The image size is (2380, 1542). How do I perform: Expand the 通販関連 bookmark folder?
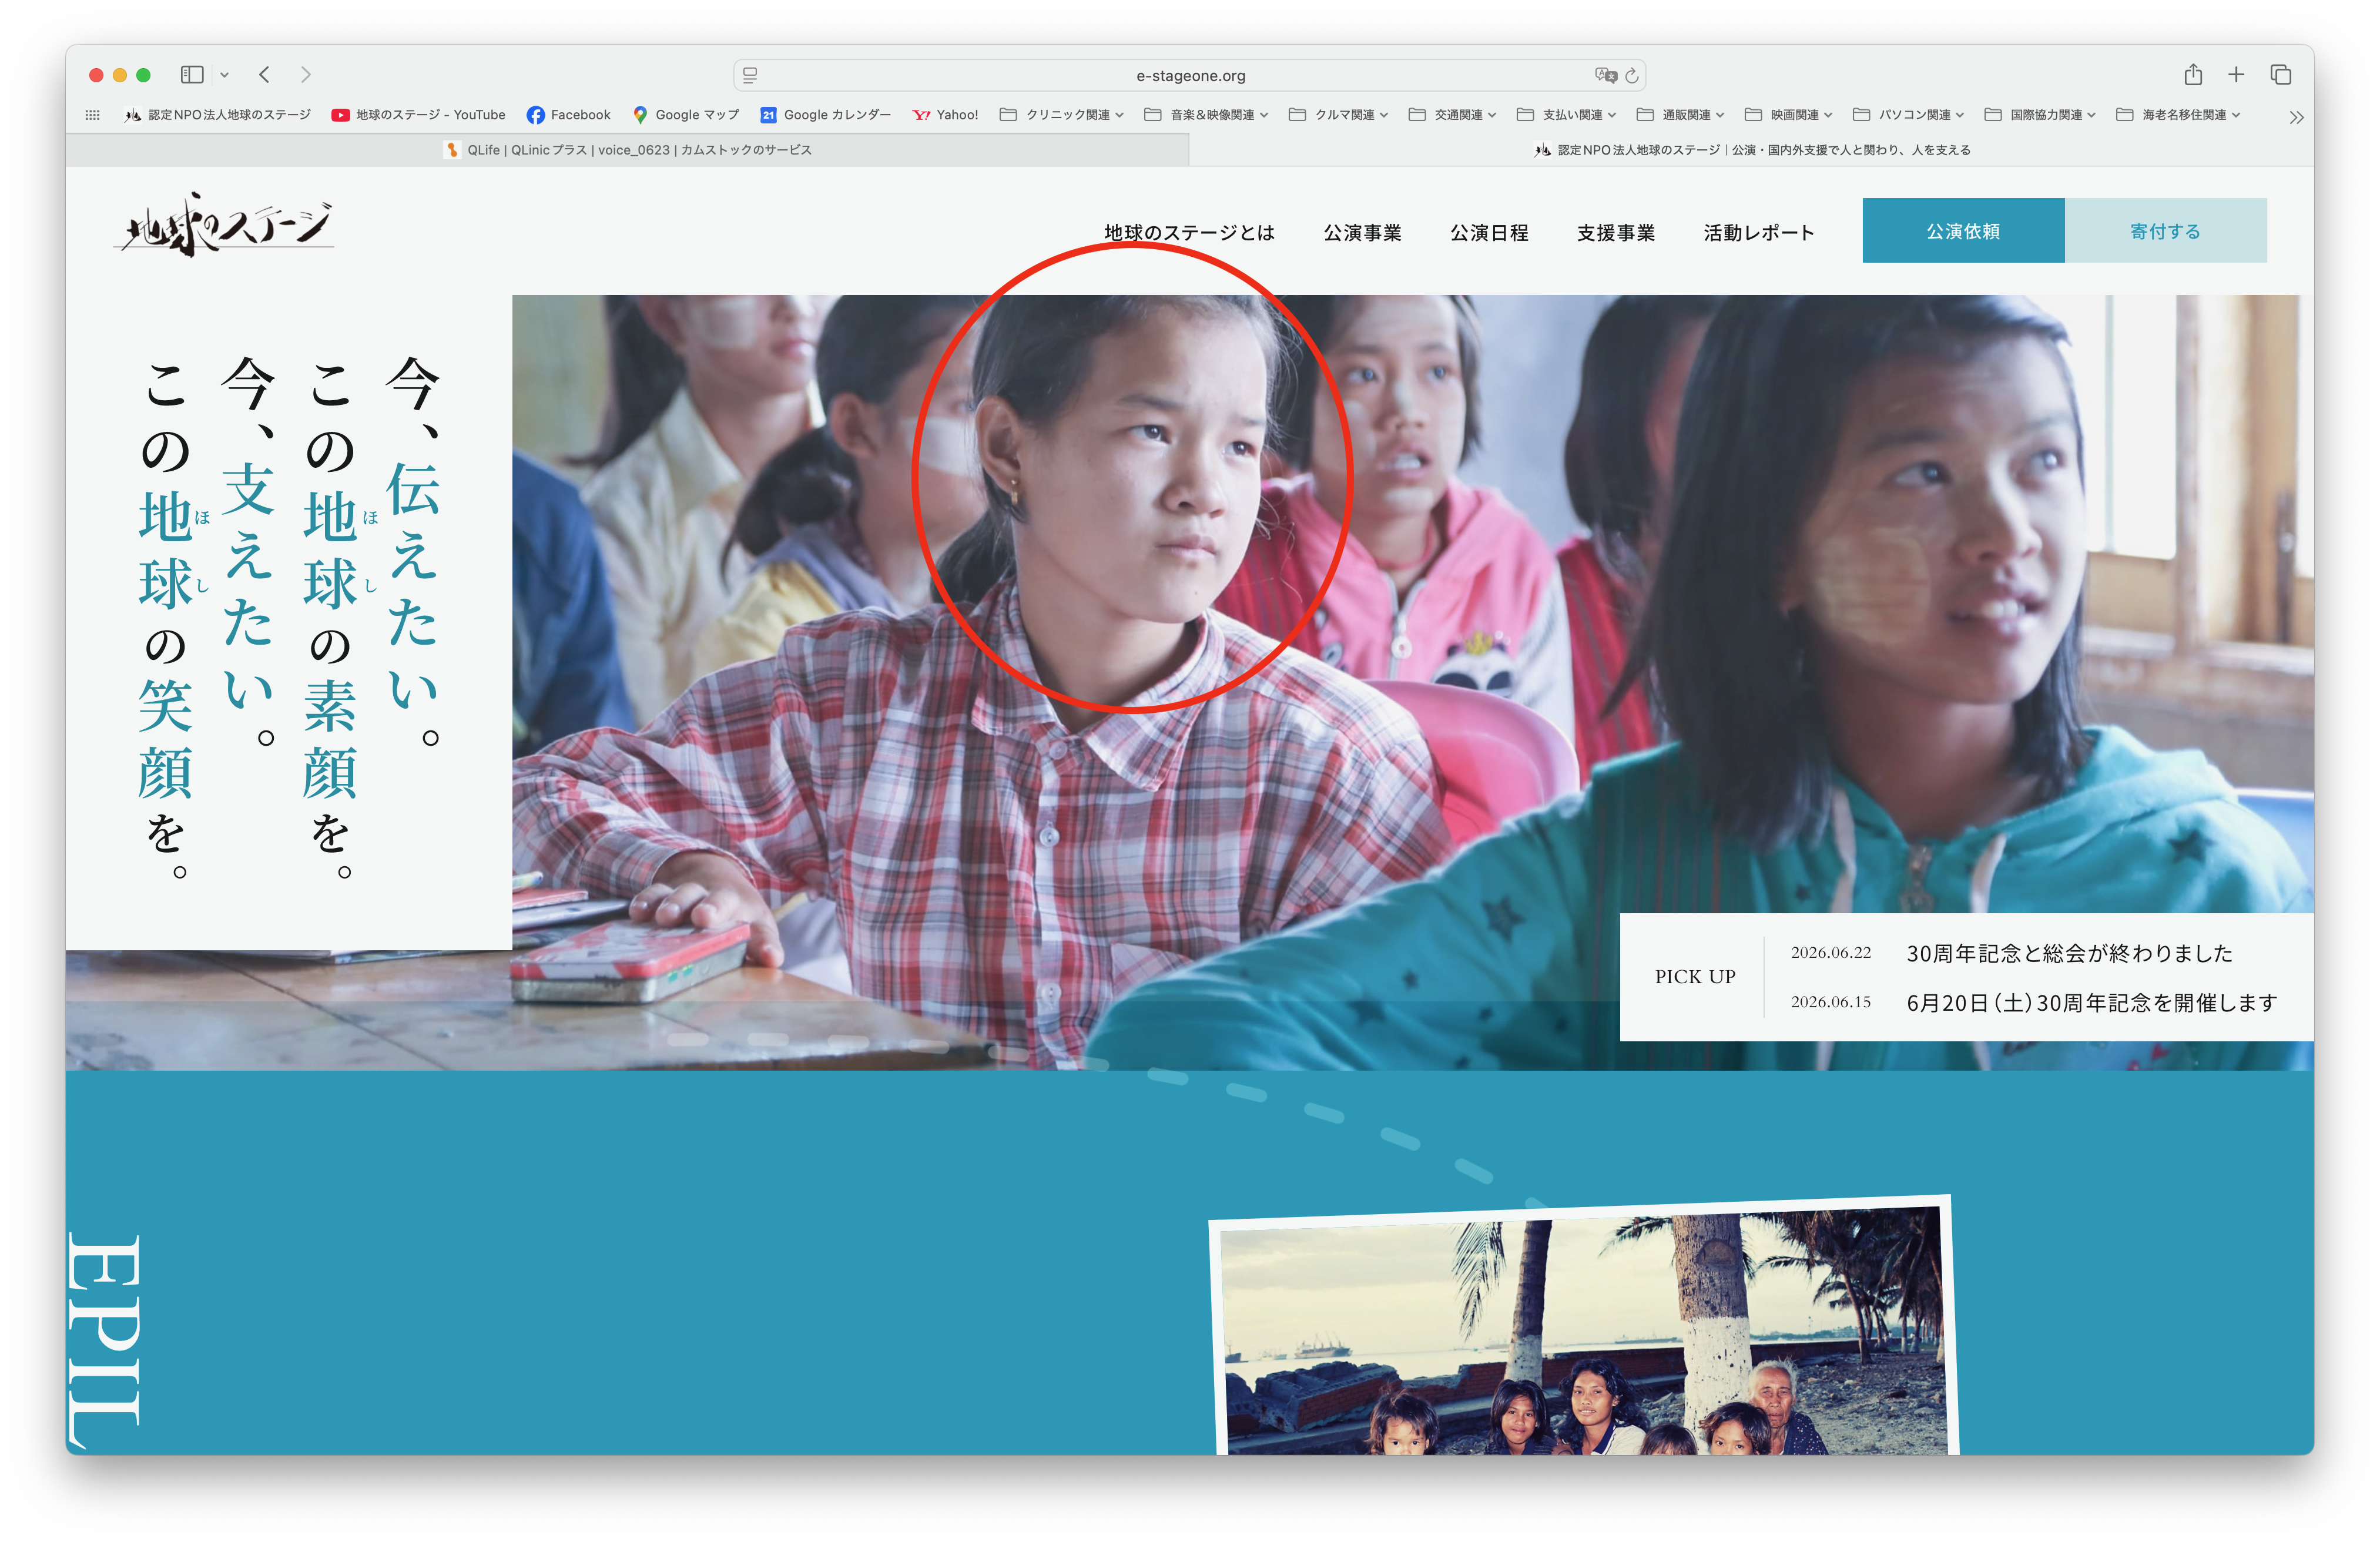pos(1681,115)
